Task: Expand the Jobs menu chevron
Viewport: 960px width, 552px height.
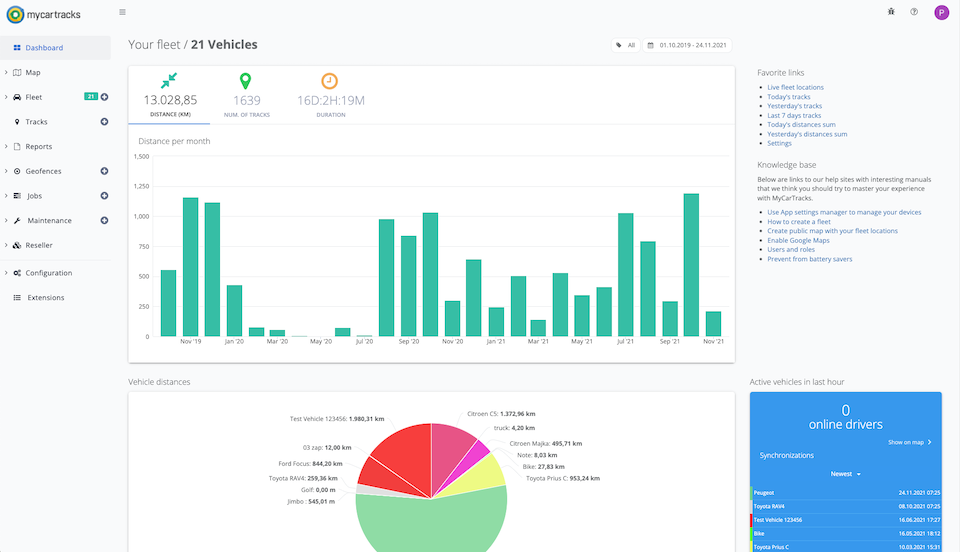Action: point(6,196)
